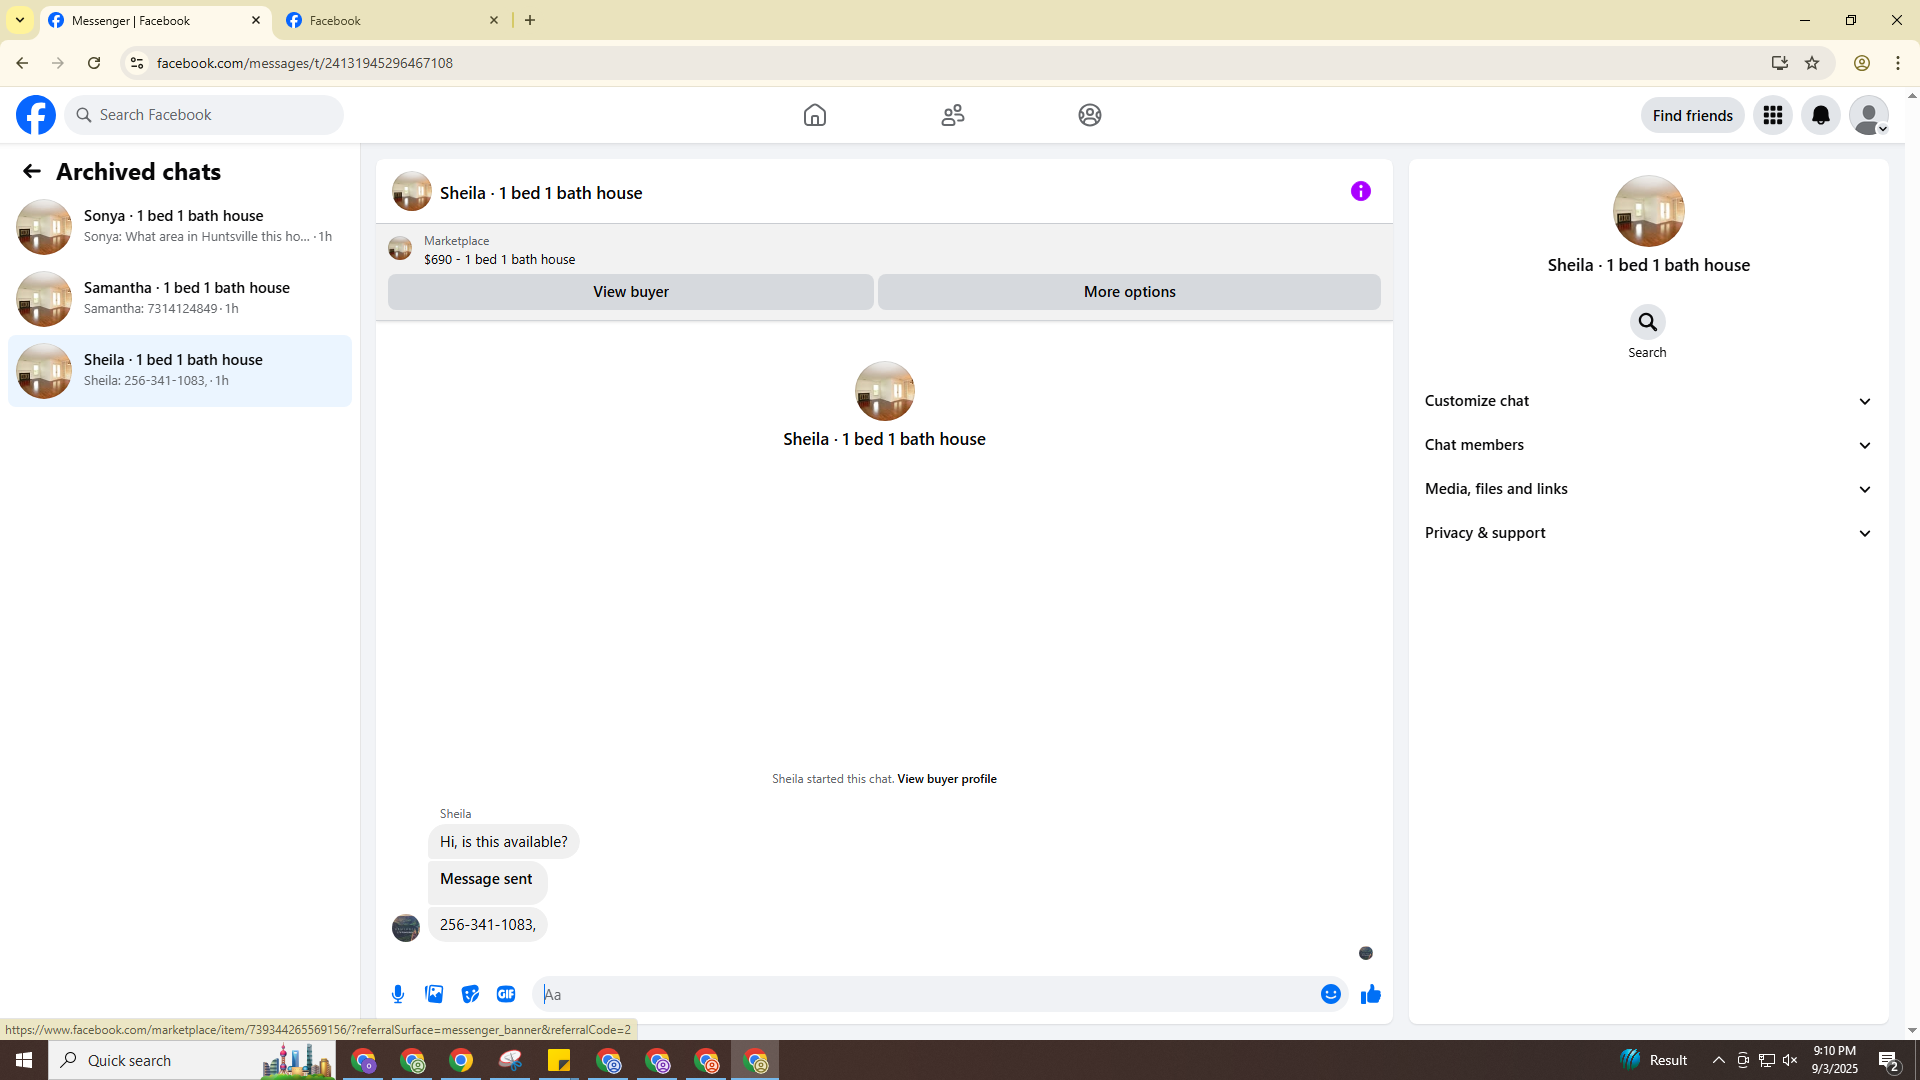Open the Home feed icon
The image size is (1920, 1080).
tap(815, 115)
